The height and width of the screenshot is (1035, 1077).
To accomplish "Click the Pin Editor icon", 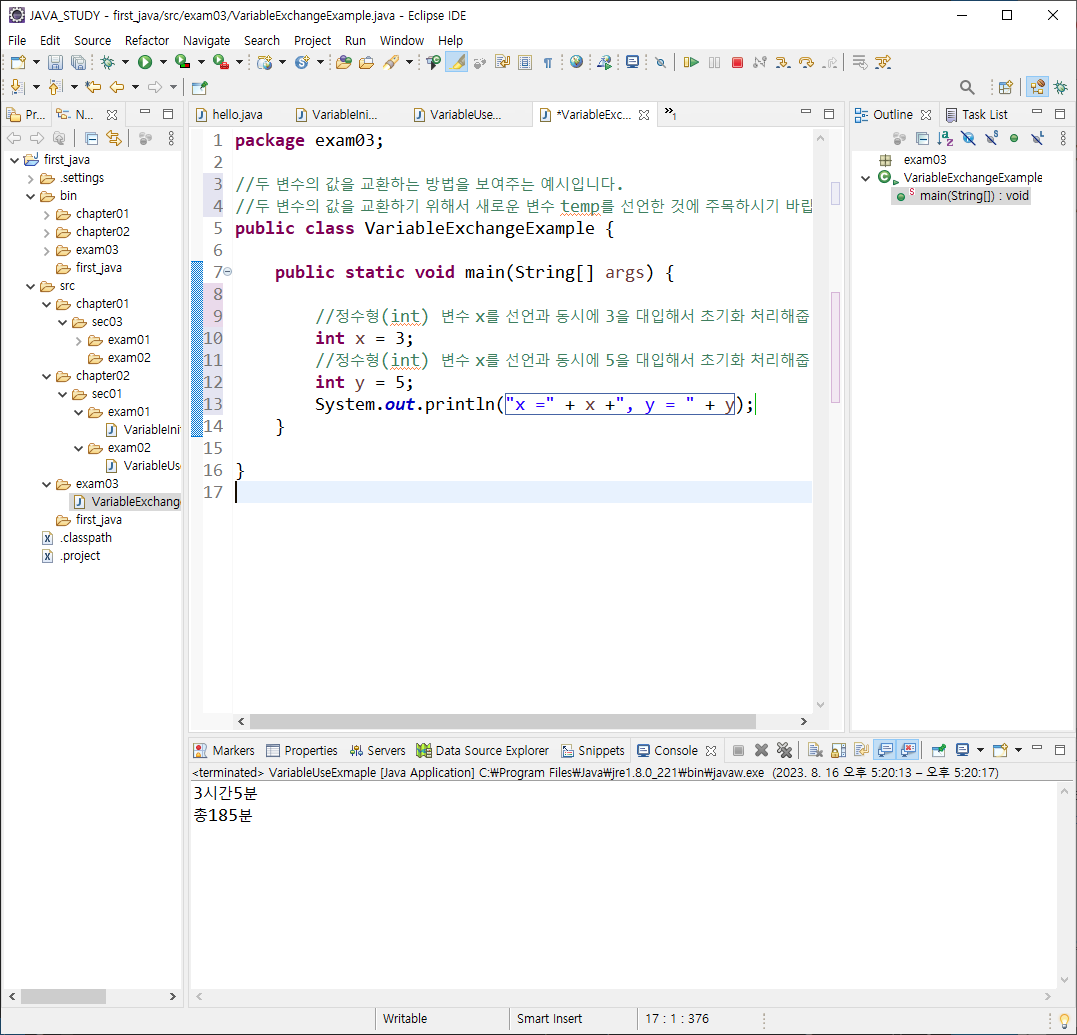I will 199,87.
